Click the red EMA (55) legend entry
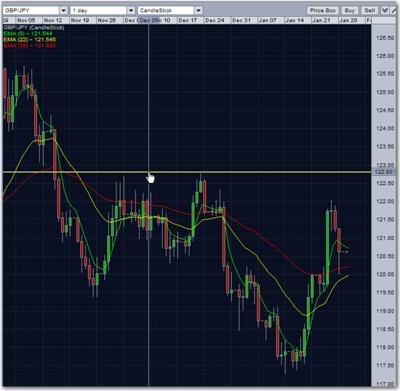The height and width of the screenshot is (391, 400). click(30, 45)
